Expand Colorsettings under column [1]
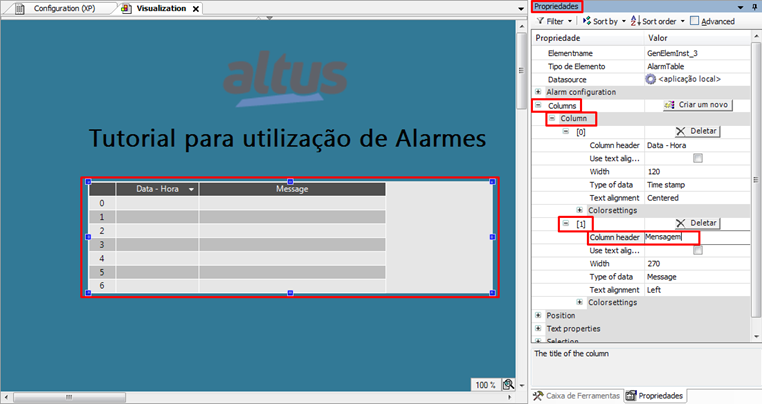Viewport: 762px width, 404px height. 579,302
